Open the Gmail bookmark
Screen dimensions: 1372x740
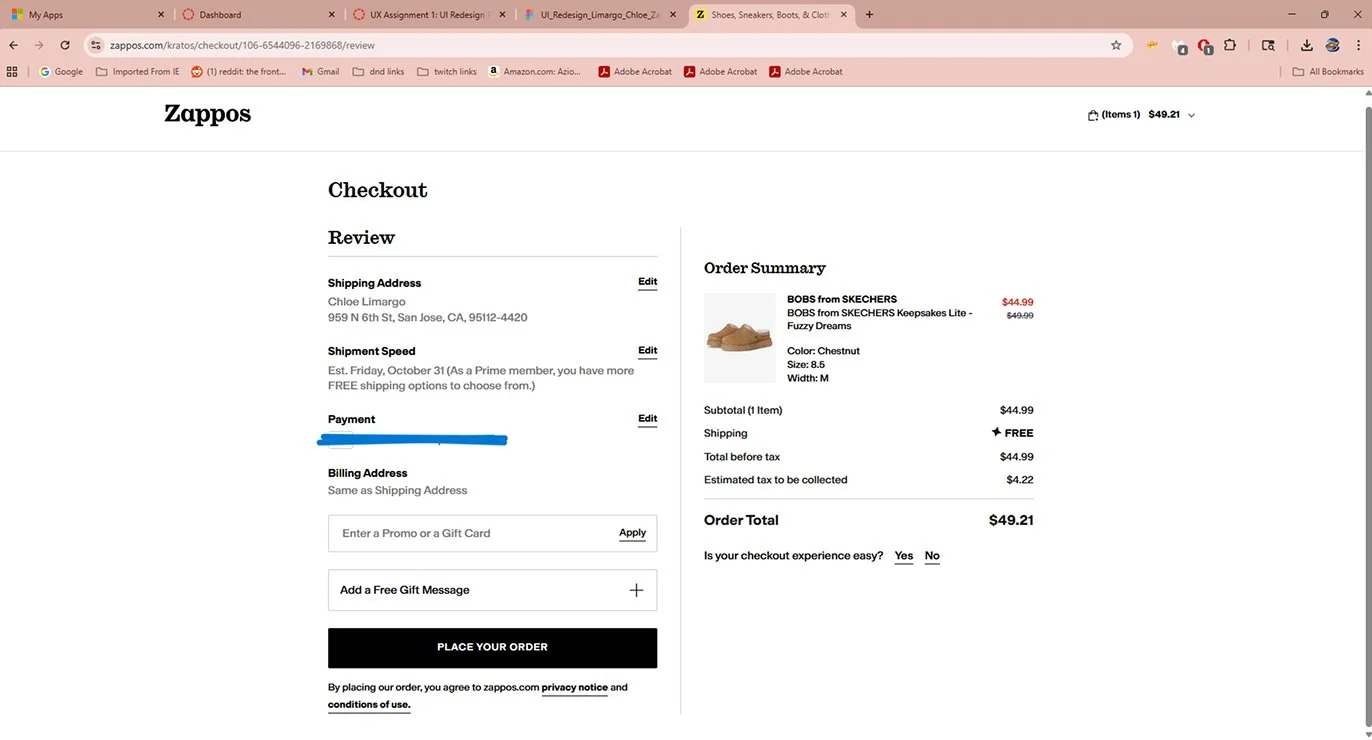(x=321, y=71)
